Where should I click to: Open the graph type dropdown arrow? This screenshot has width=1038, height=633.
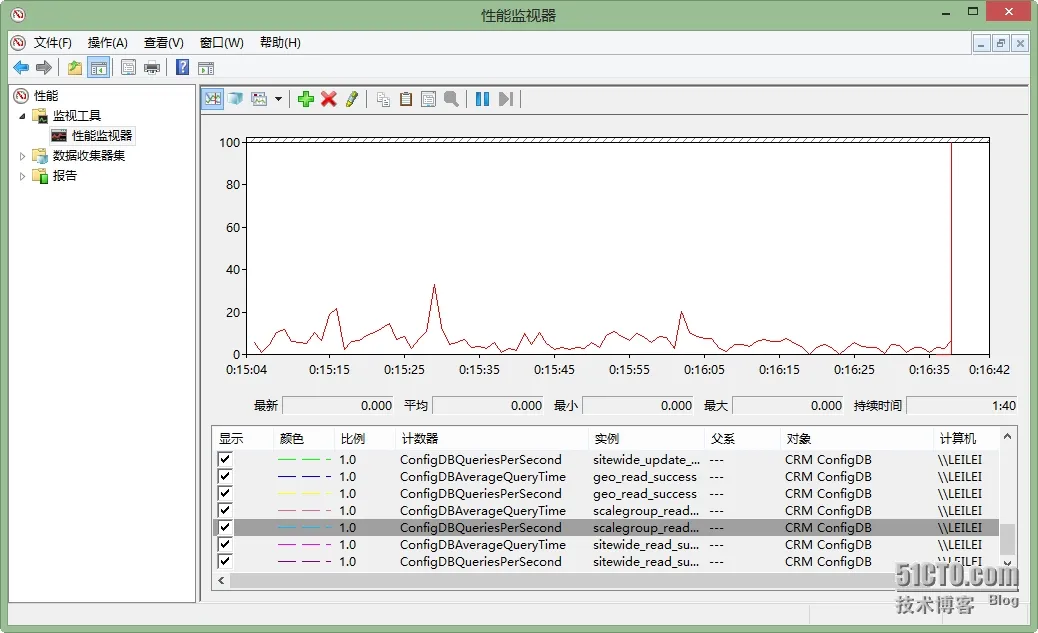(278, 99)
